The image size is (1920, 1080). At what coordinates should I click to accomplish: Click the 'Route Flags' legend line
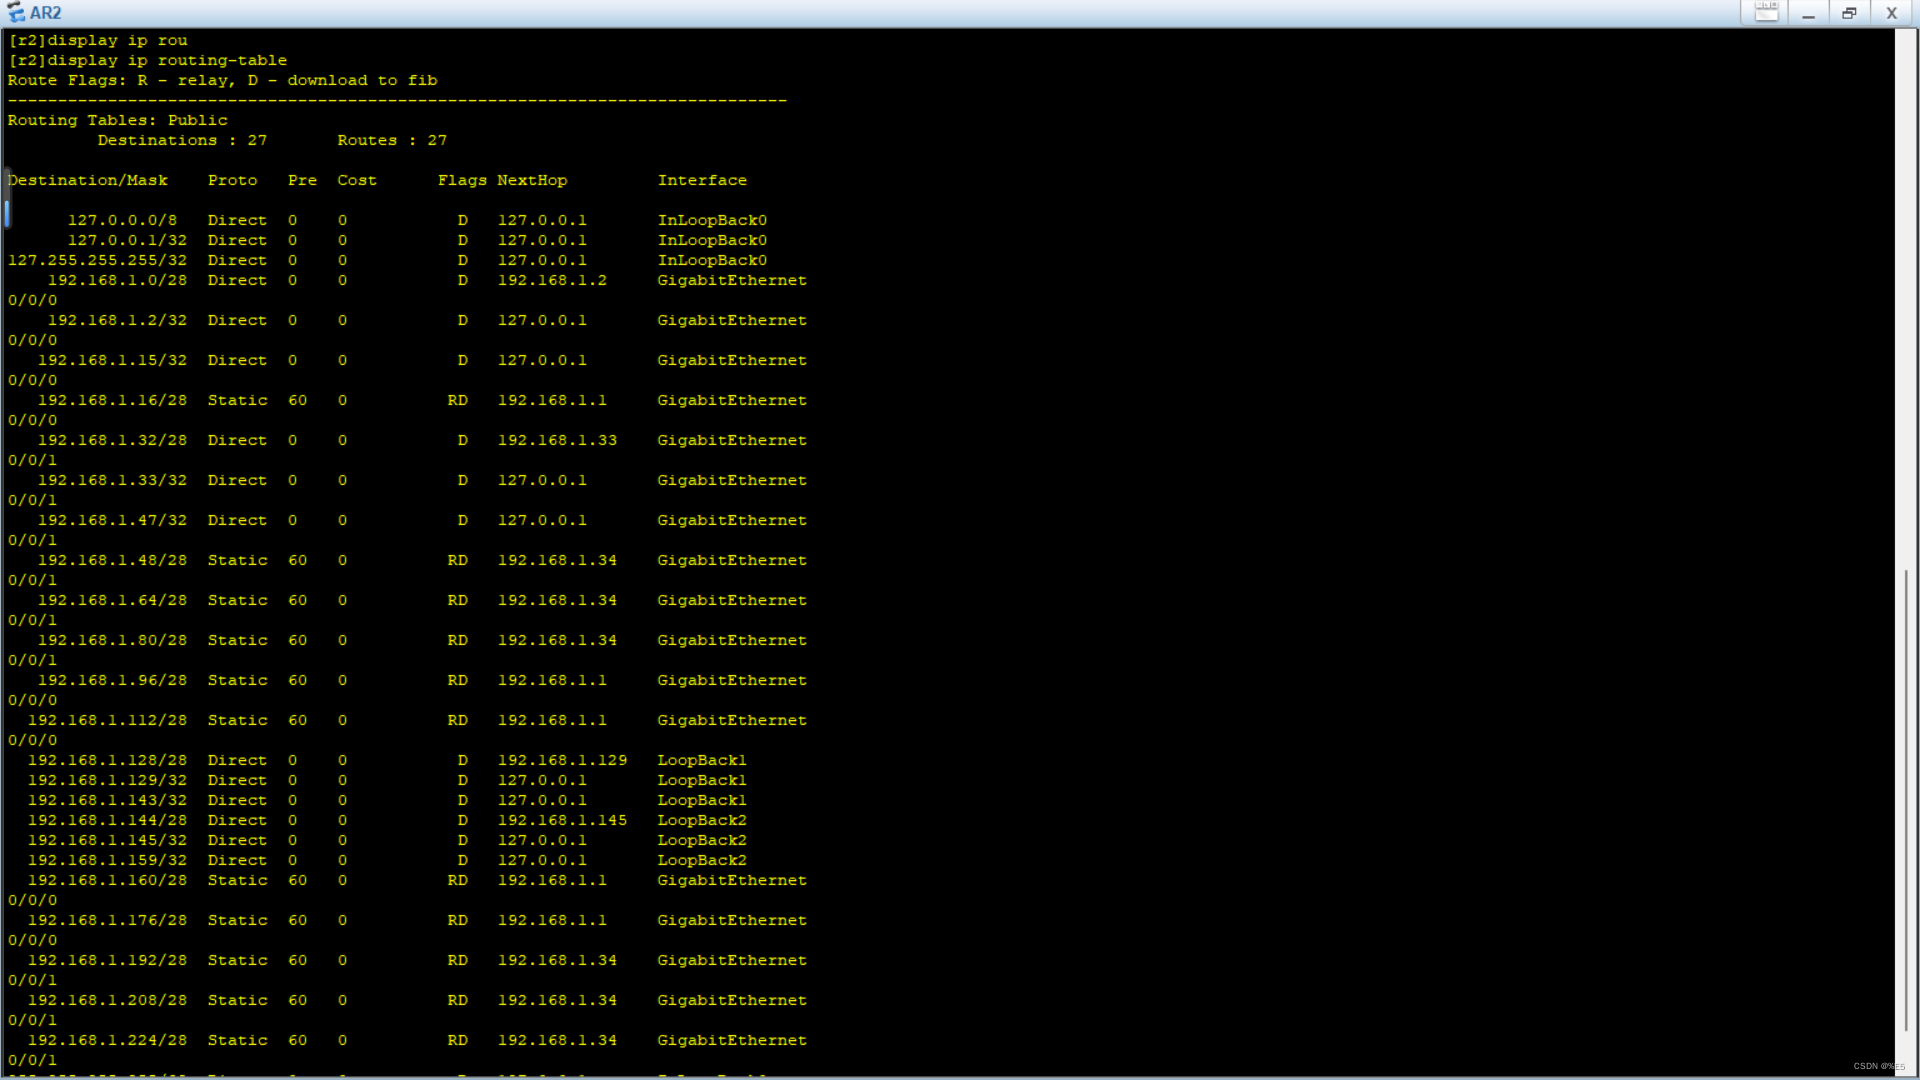(x=222, y=80)
